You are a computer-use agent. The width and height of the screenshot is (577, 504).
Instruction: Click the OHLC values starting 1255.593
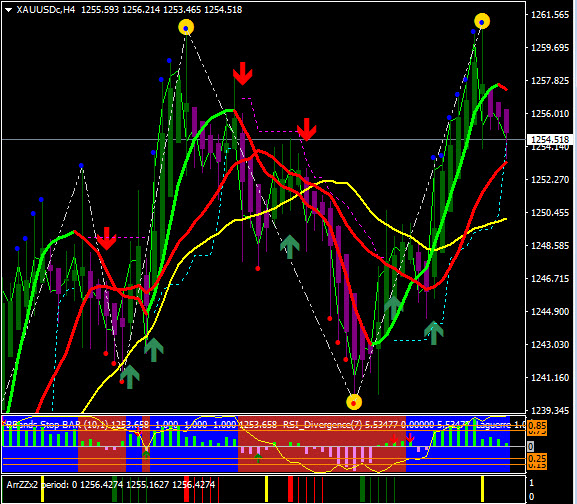pyautogui.click(x=162, y=10)
